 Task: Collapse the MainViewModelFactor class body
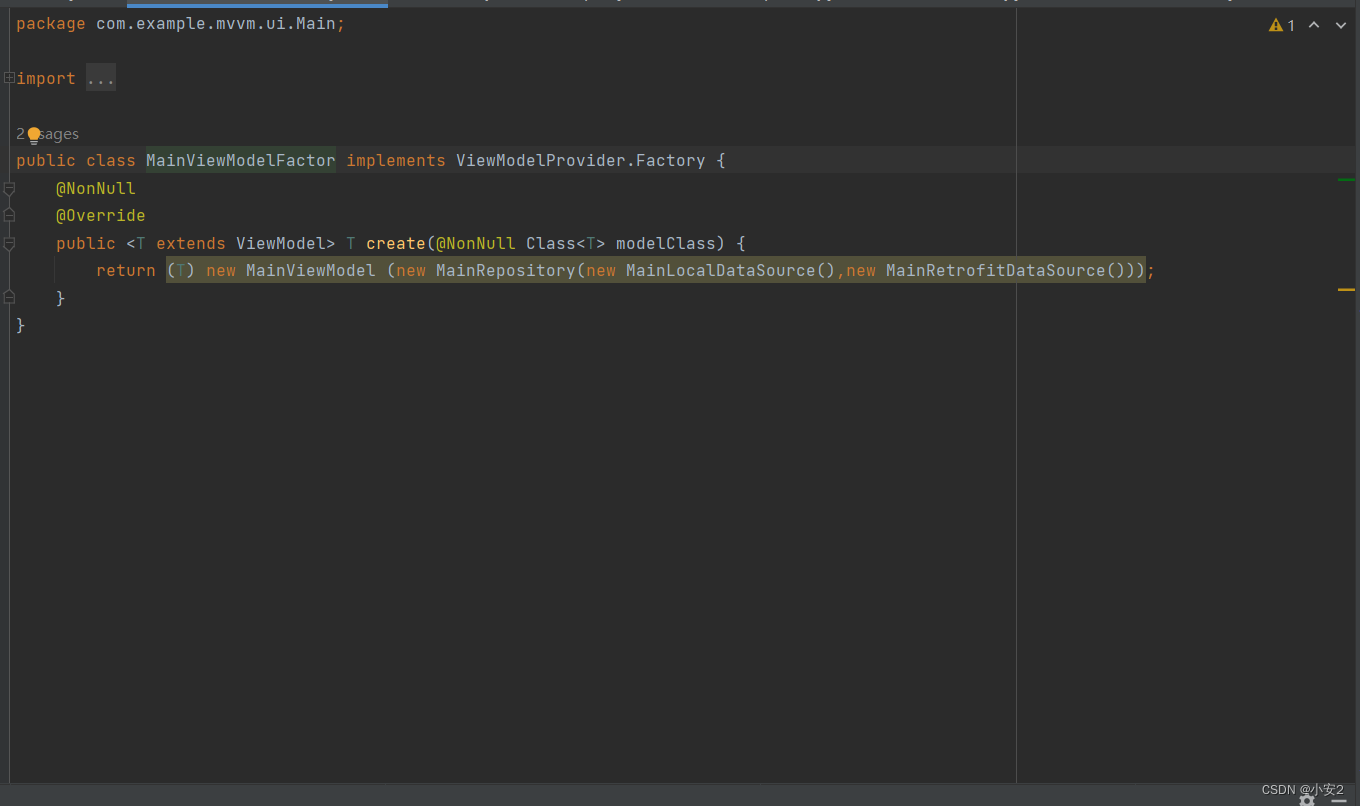pyautogui.click(x=8, y=160)
